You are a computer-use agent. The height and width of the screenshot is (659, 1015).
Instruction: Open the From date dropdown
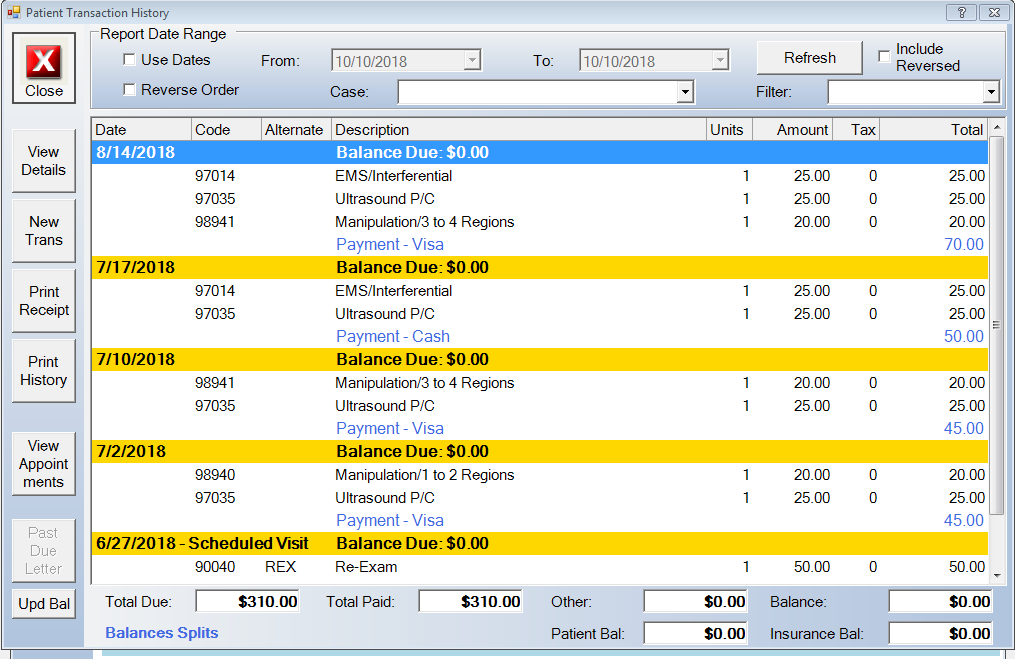(x=473, y=60)
